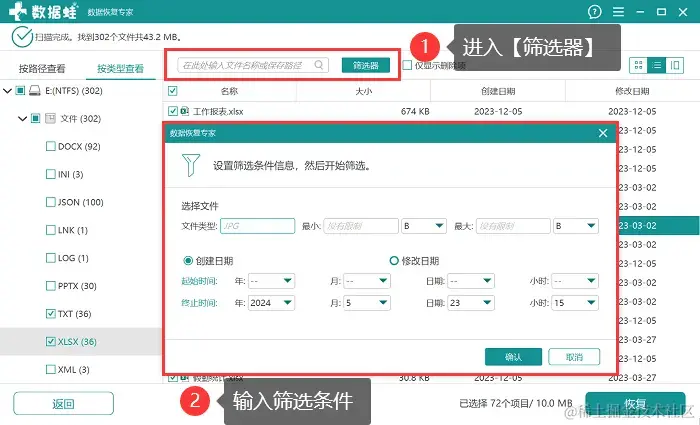Viewport: 700px width, 425px height.
Task: Collapse the 文件 (302) tree node
Action: point(22,119)
